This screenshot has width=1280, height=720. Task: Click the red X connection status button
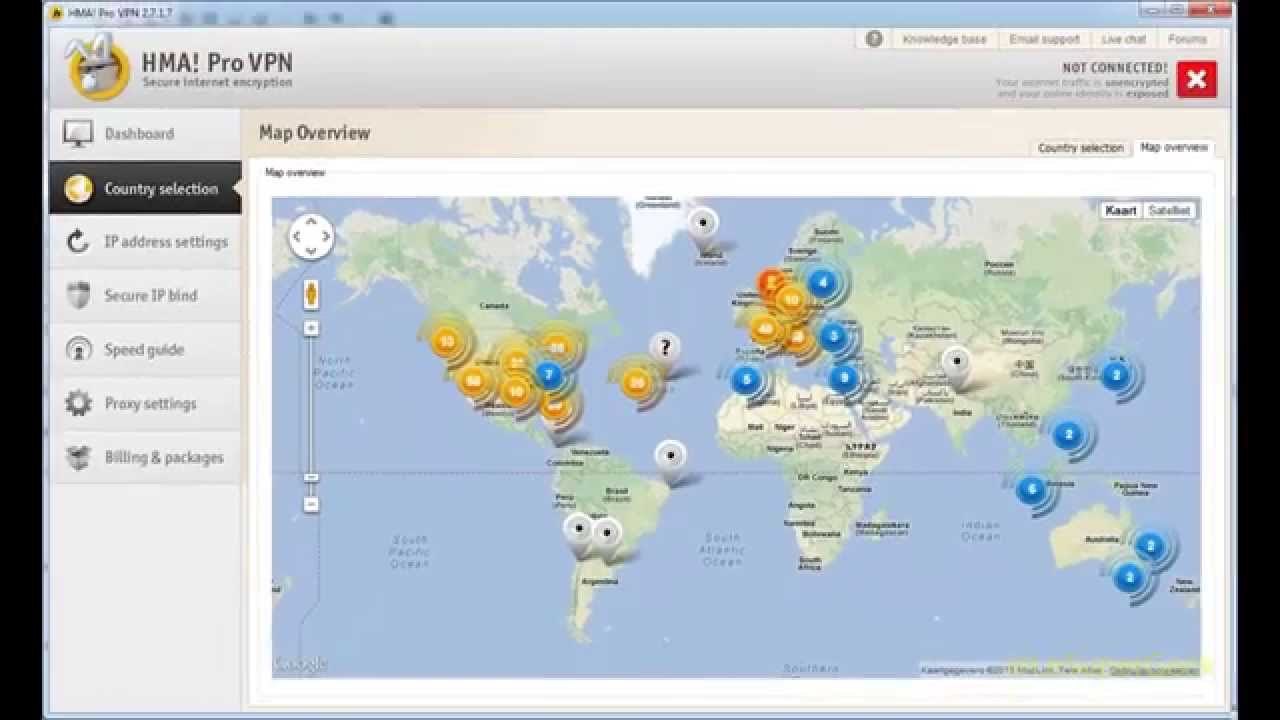[x=1196, y=79]
